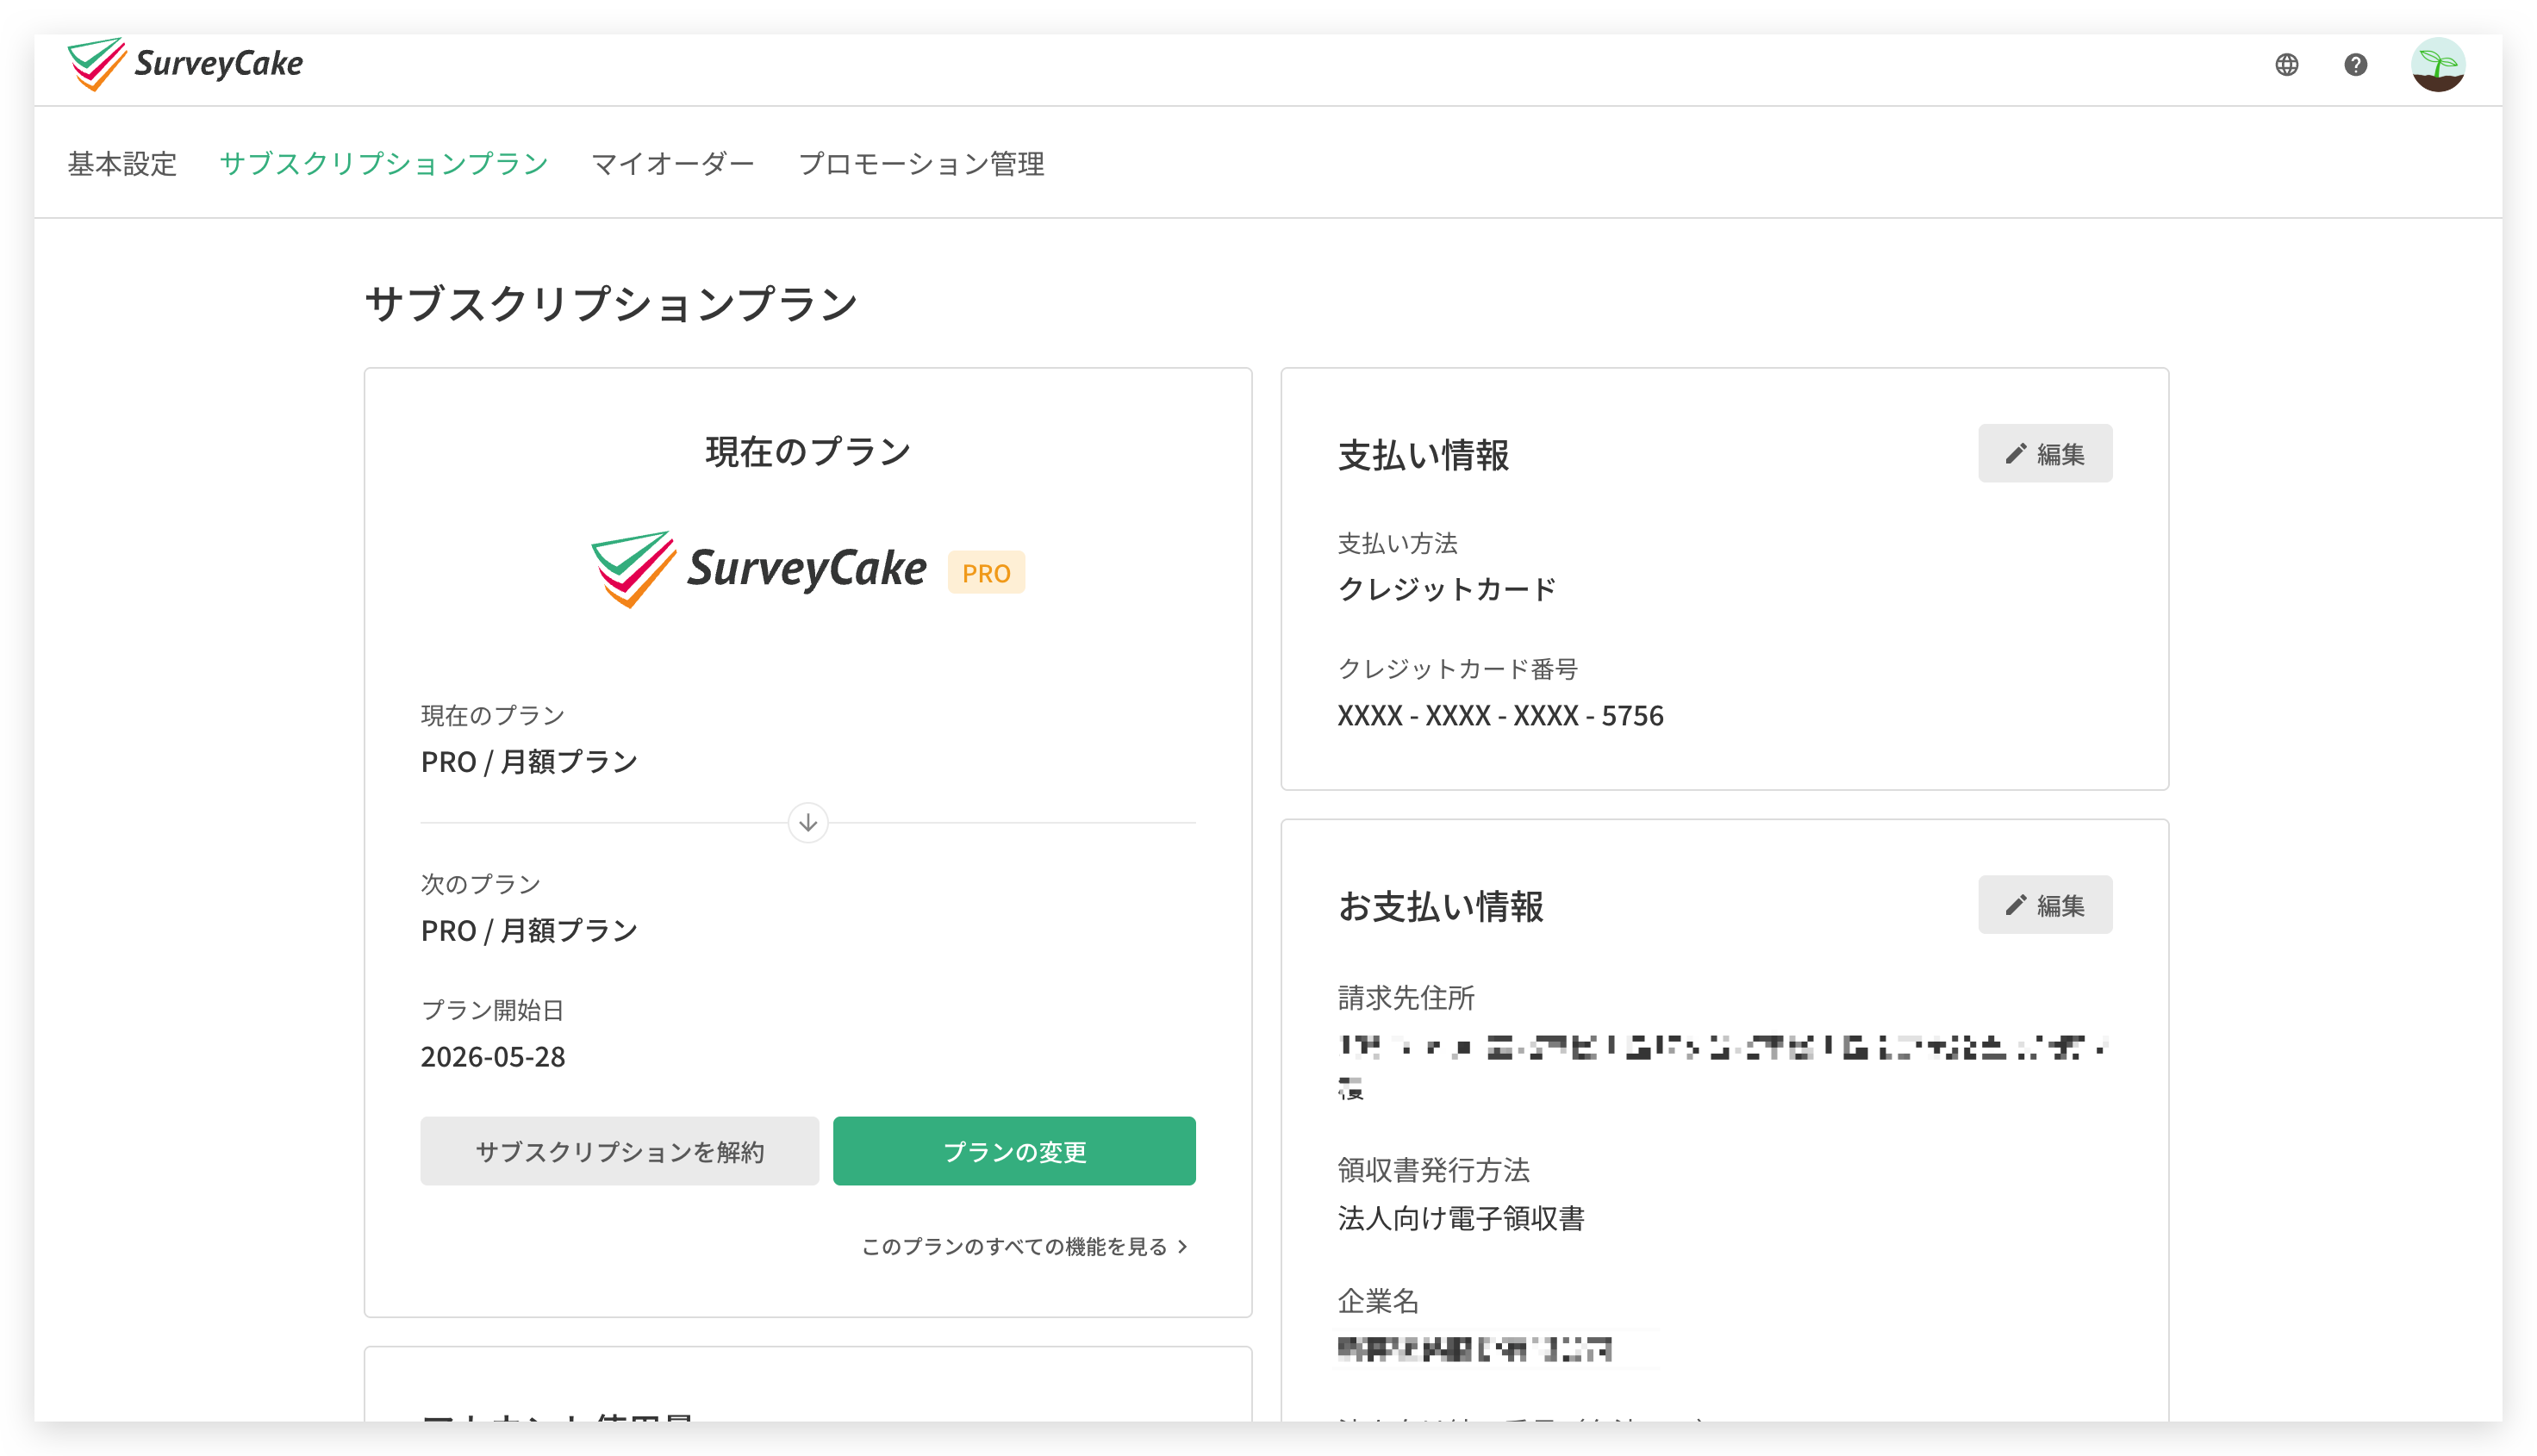Screen dimensions: 2537x1456
Task: Click the SurveyCake logo in the plan card
Action: [759, 569]
